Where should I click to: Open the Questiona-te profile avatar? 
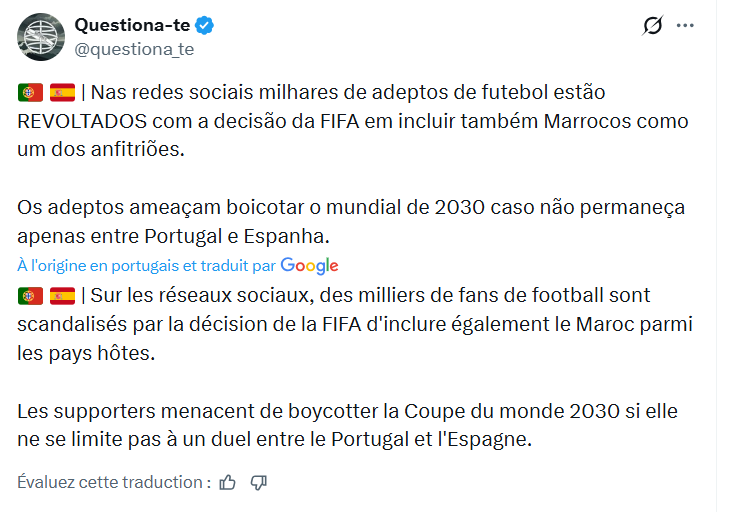coord(41,37)
